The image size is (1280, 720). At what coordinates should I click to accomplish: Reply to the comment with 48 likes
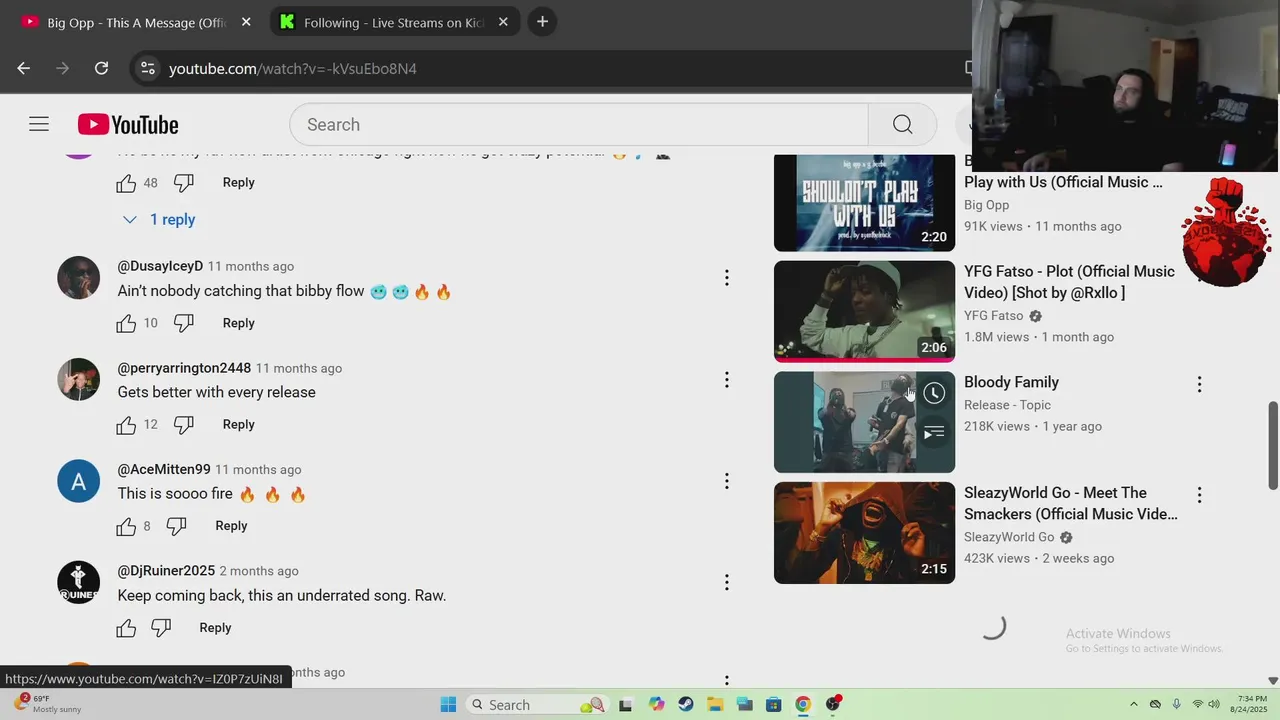[238, 182]
